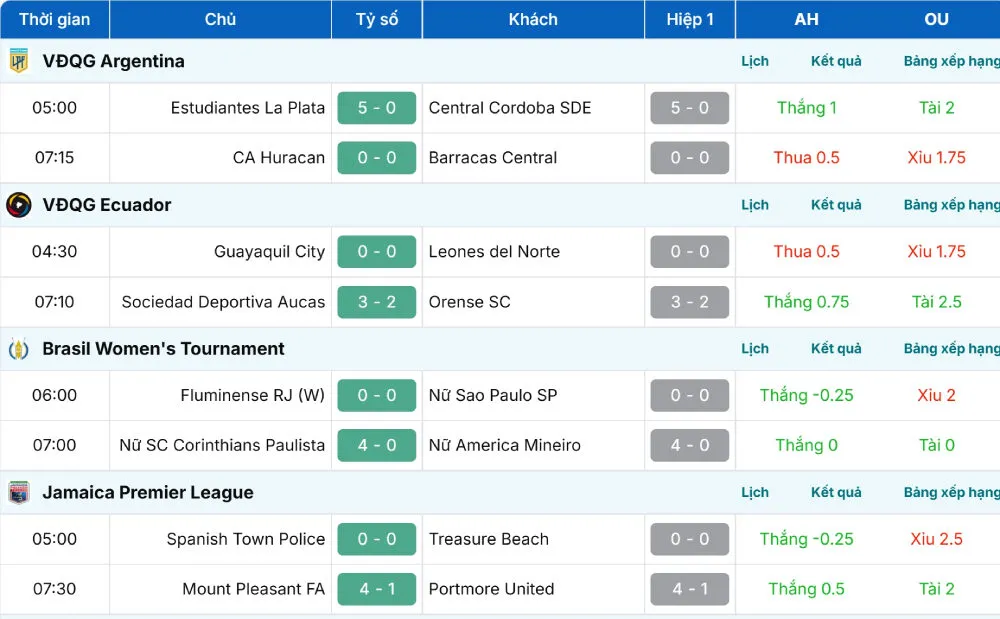Click the half-time 0 - 0 for CA Huracan

(689, 158)
